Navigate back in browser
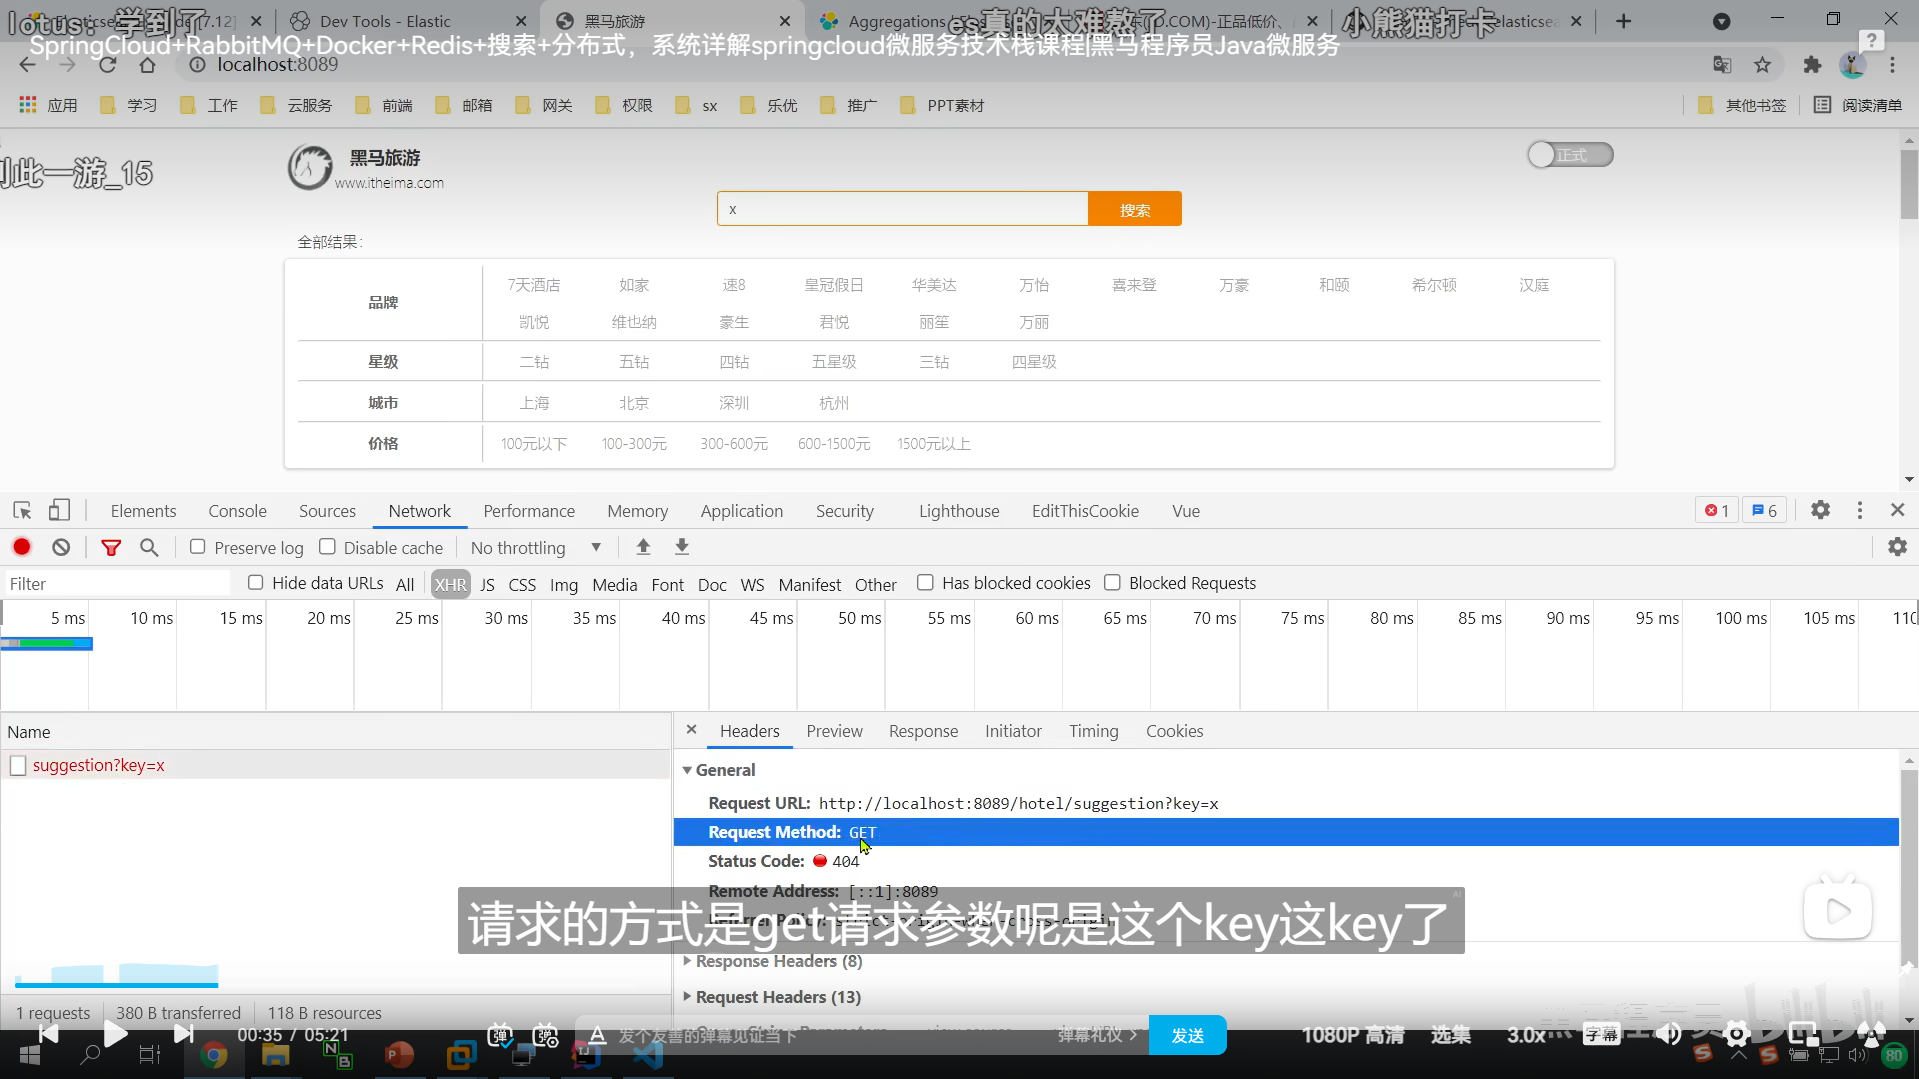 click(28, 65)
